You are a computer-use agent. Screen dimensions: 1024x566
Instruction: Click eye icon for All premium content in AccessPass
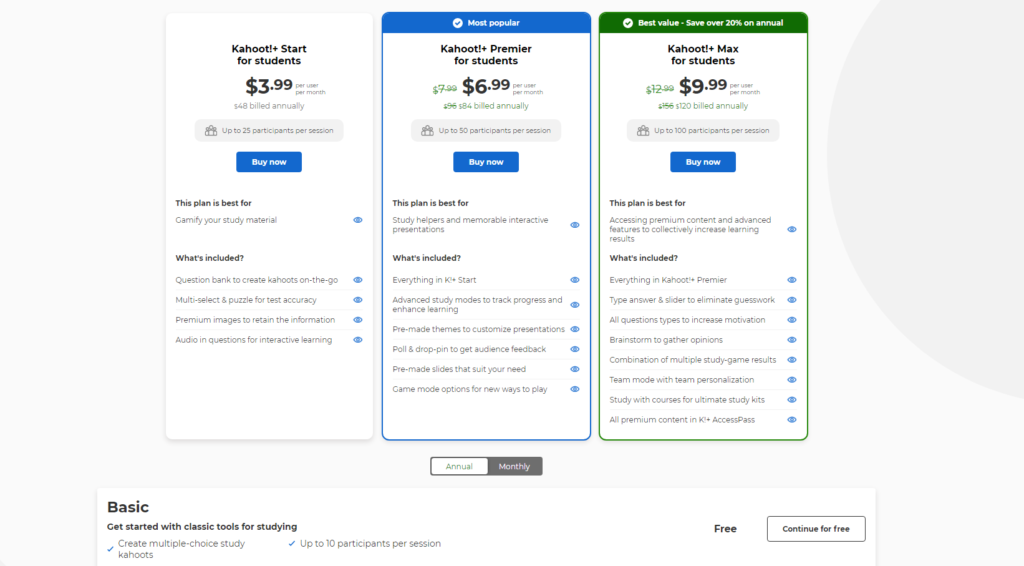792,420
